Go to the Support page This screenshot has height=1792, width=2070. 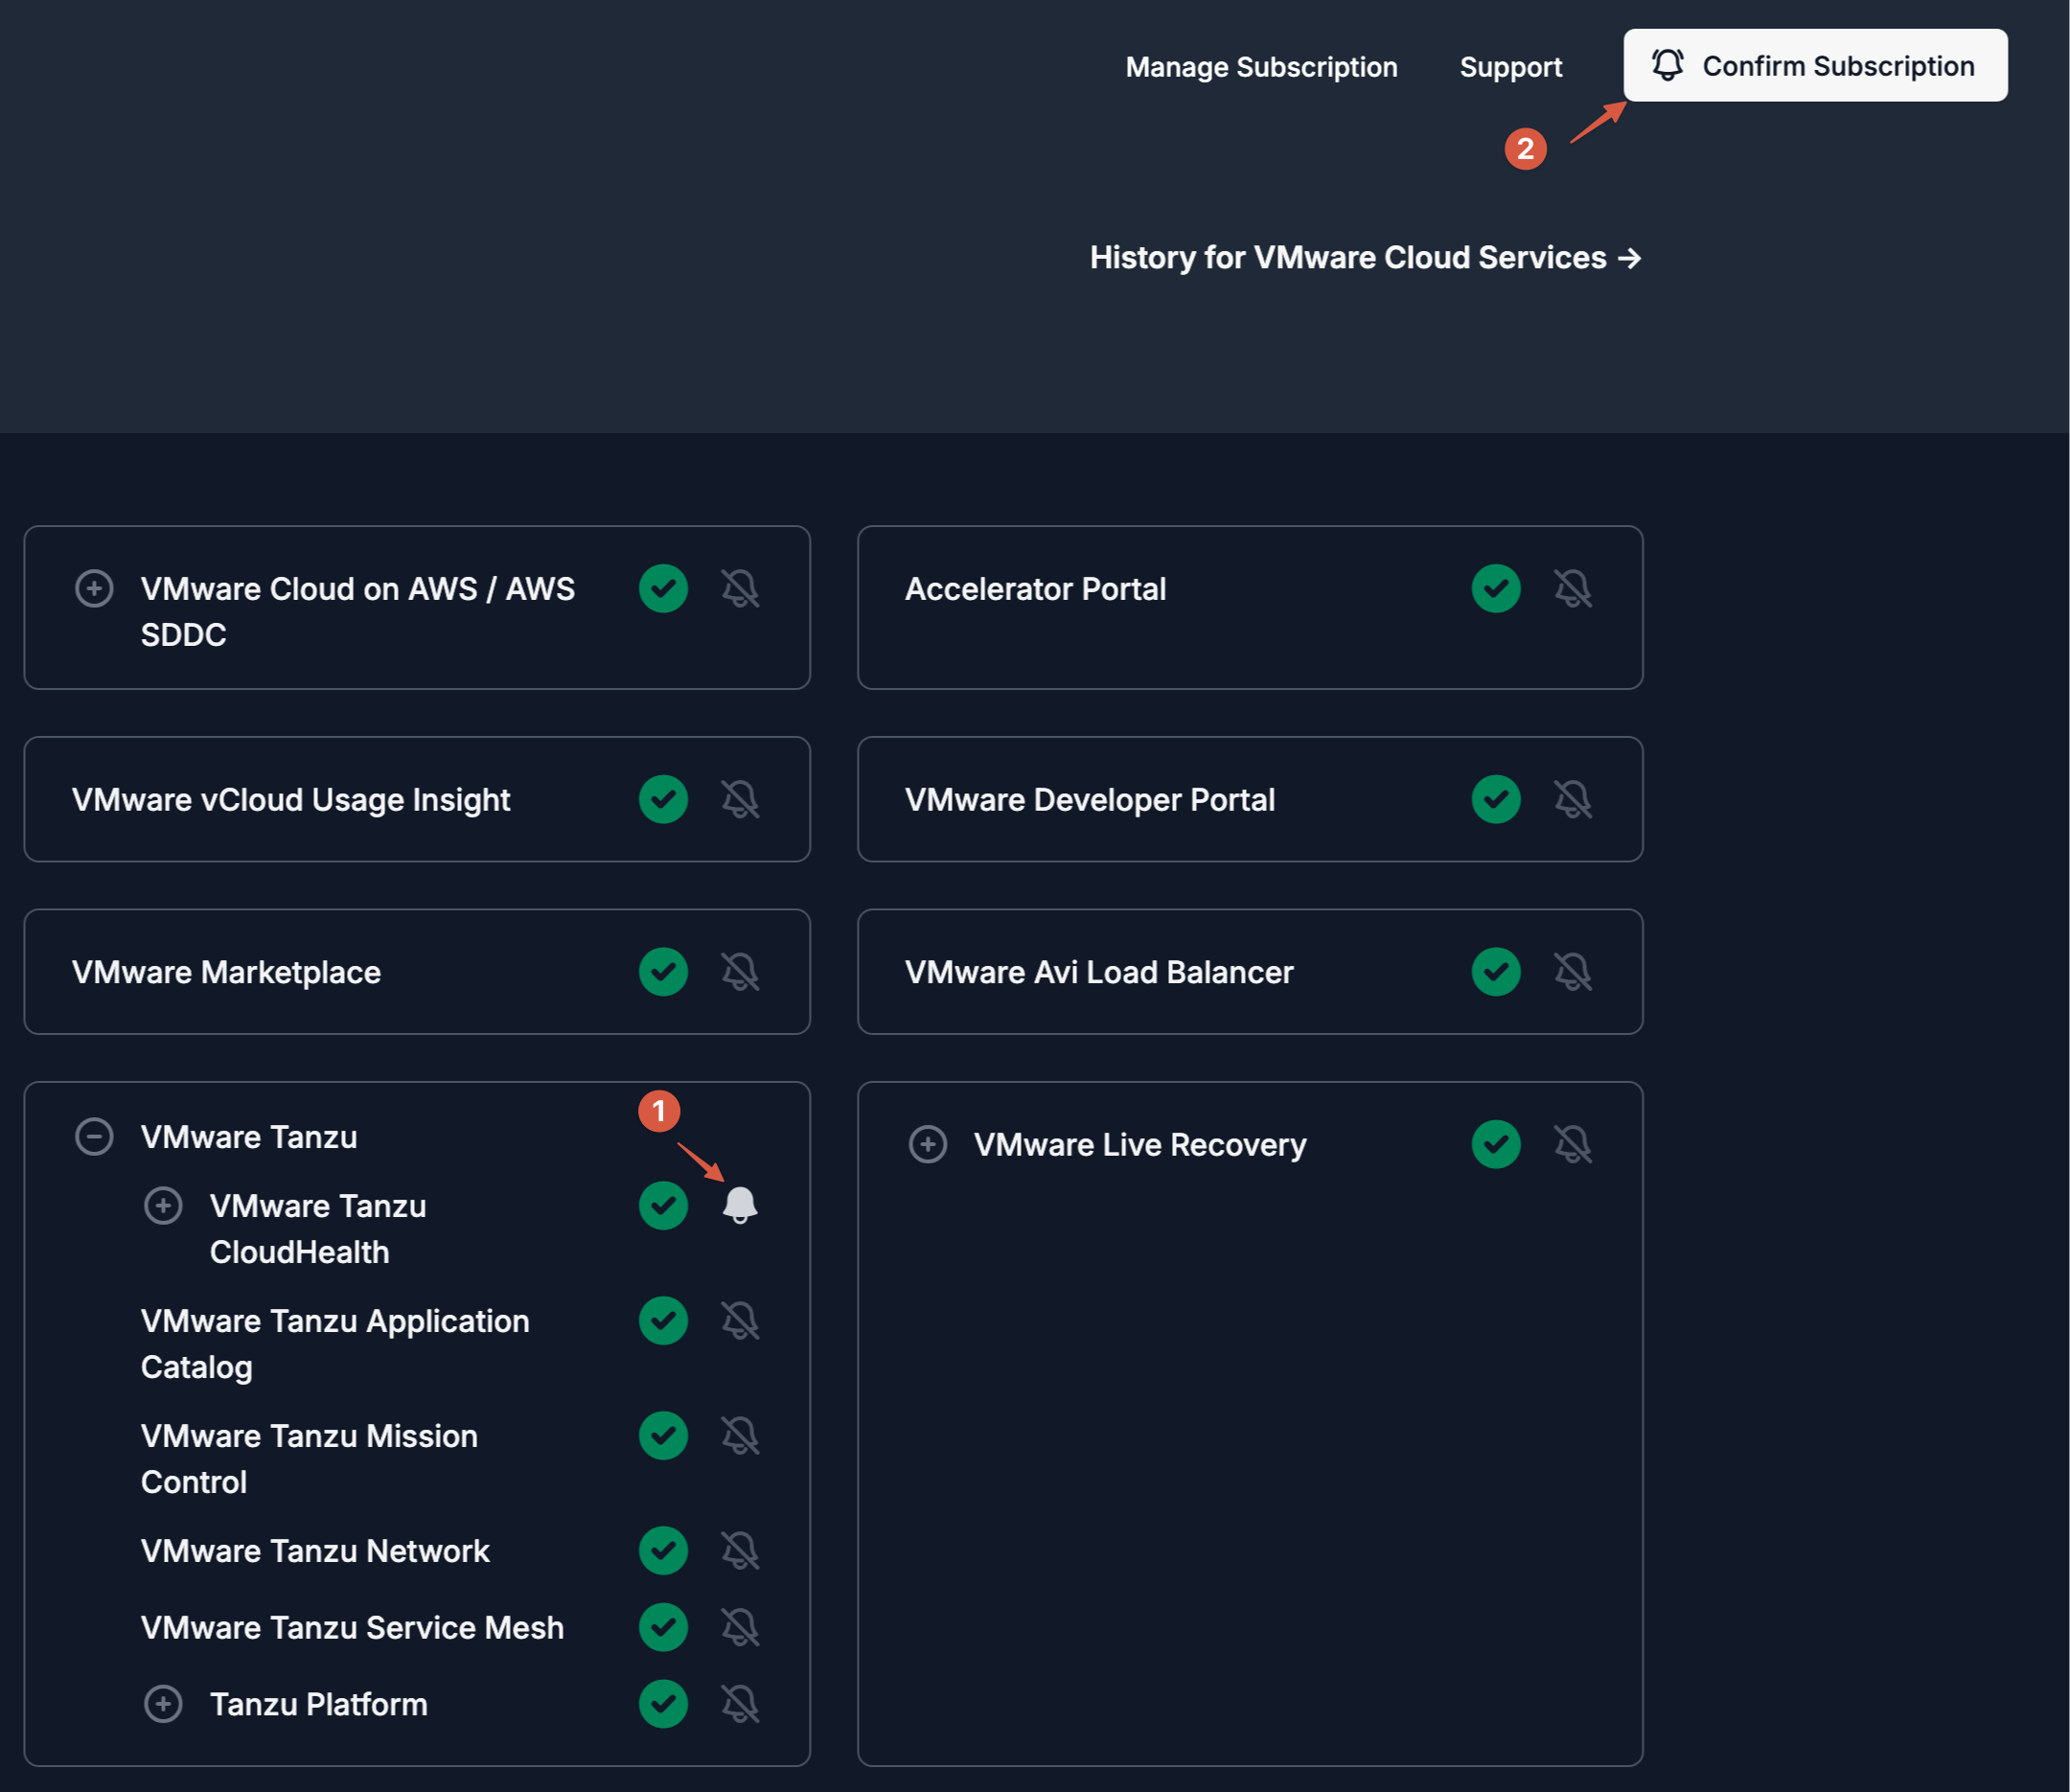pos(1510,67)
